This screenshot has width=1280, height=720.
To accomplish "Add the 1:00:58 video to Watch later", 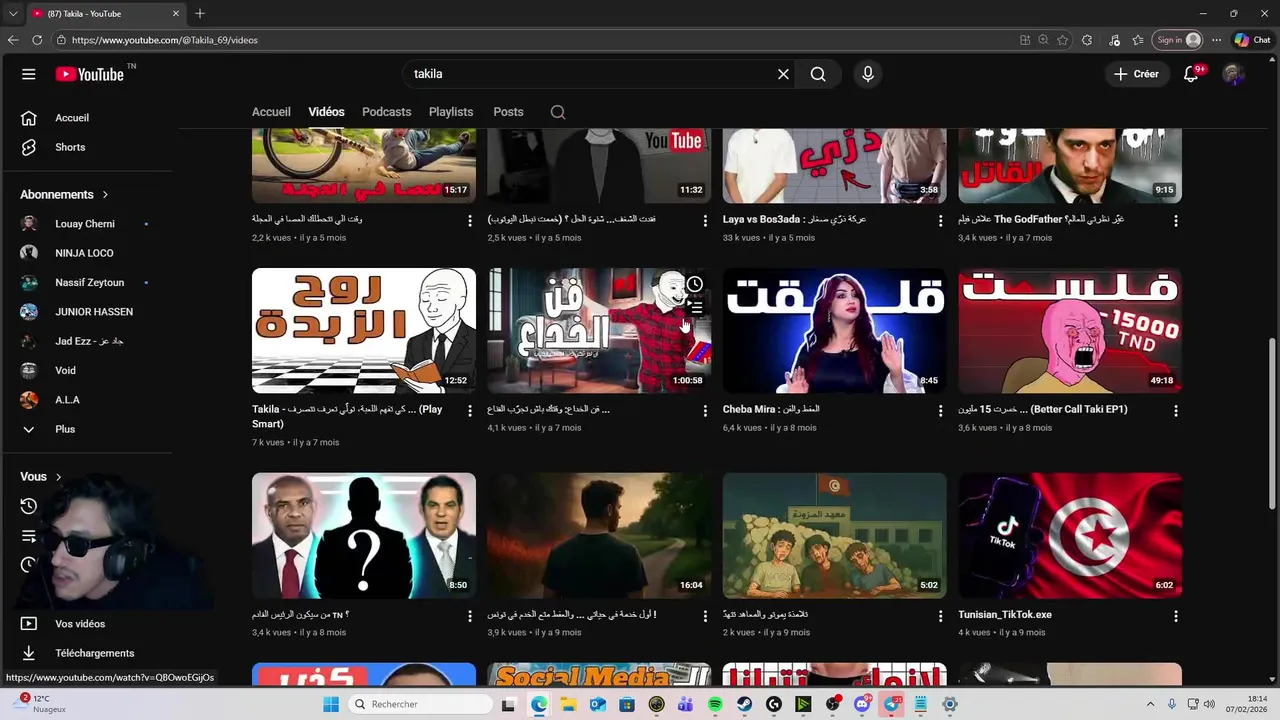I will pos(695,285).
